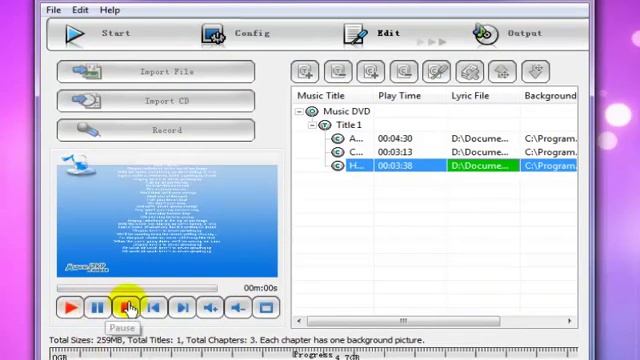Select the Music DVD root item
Viewport: 640px width, 360px height.
tap(346, 111)
